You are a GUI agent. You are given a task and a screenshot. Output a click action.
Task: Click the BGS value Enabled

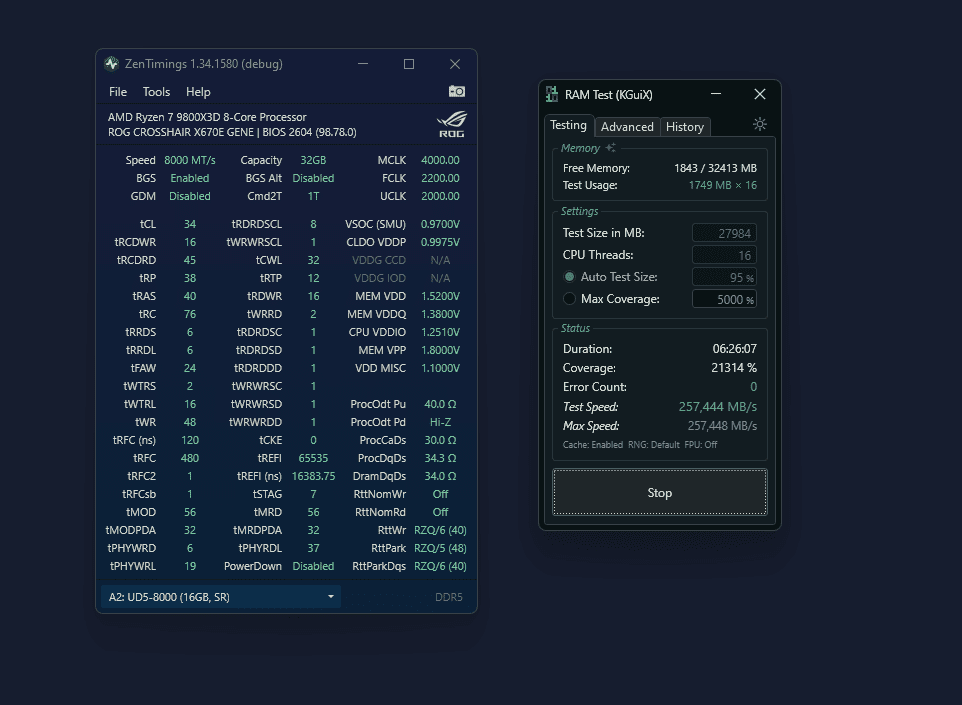[190, 178]
